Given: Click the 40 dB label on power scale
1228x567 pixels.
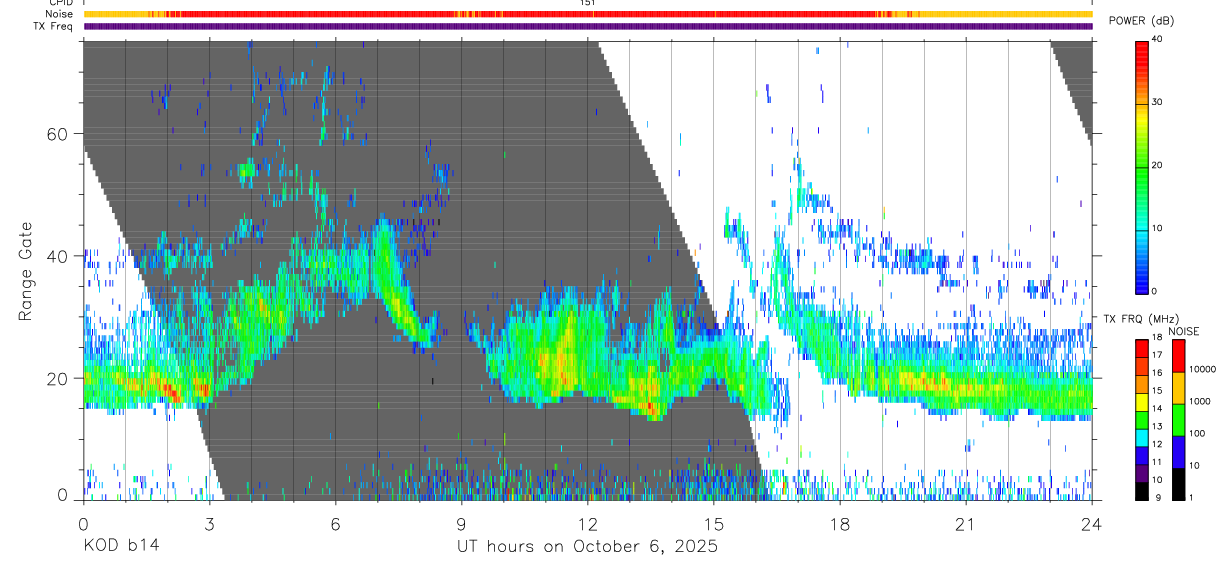Looking at the screenshot, I should [1158, 40].
